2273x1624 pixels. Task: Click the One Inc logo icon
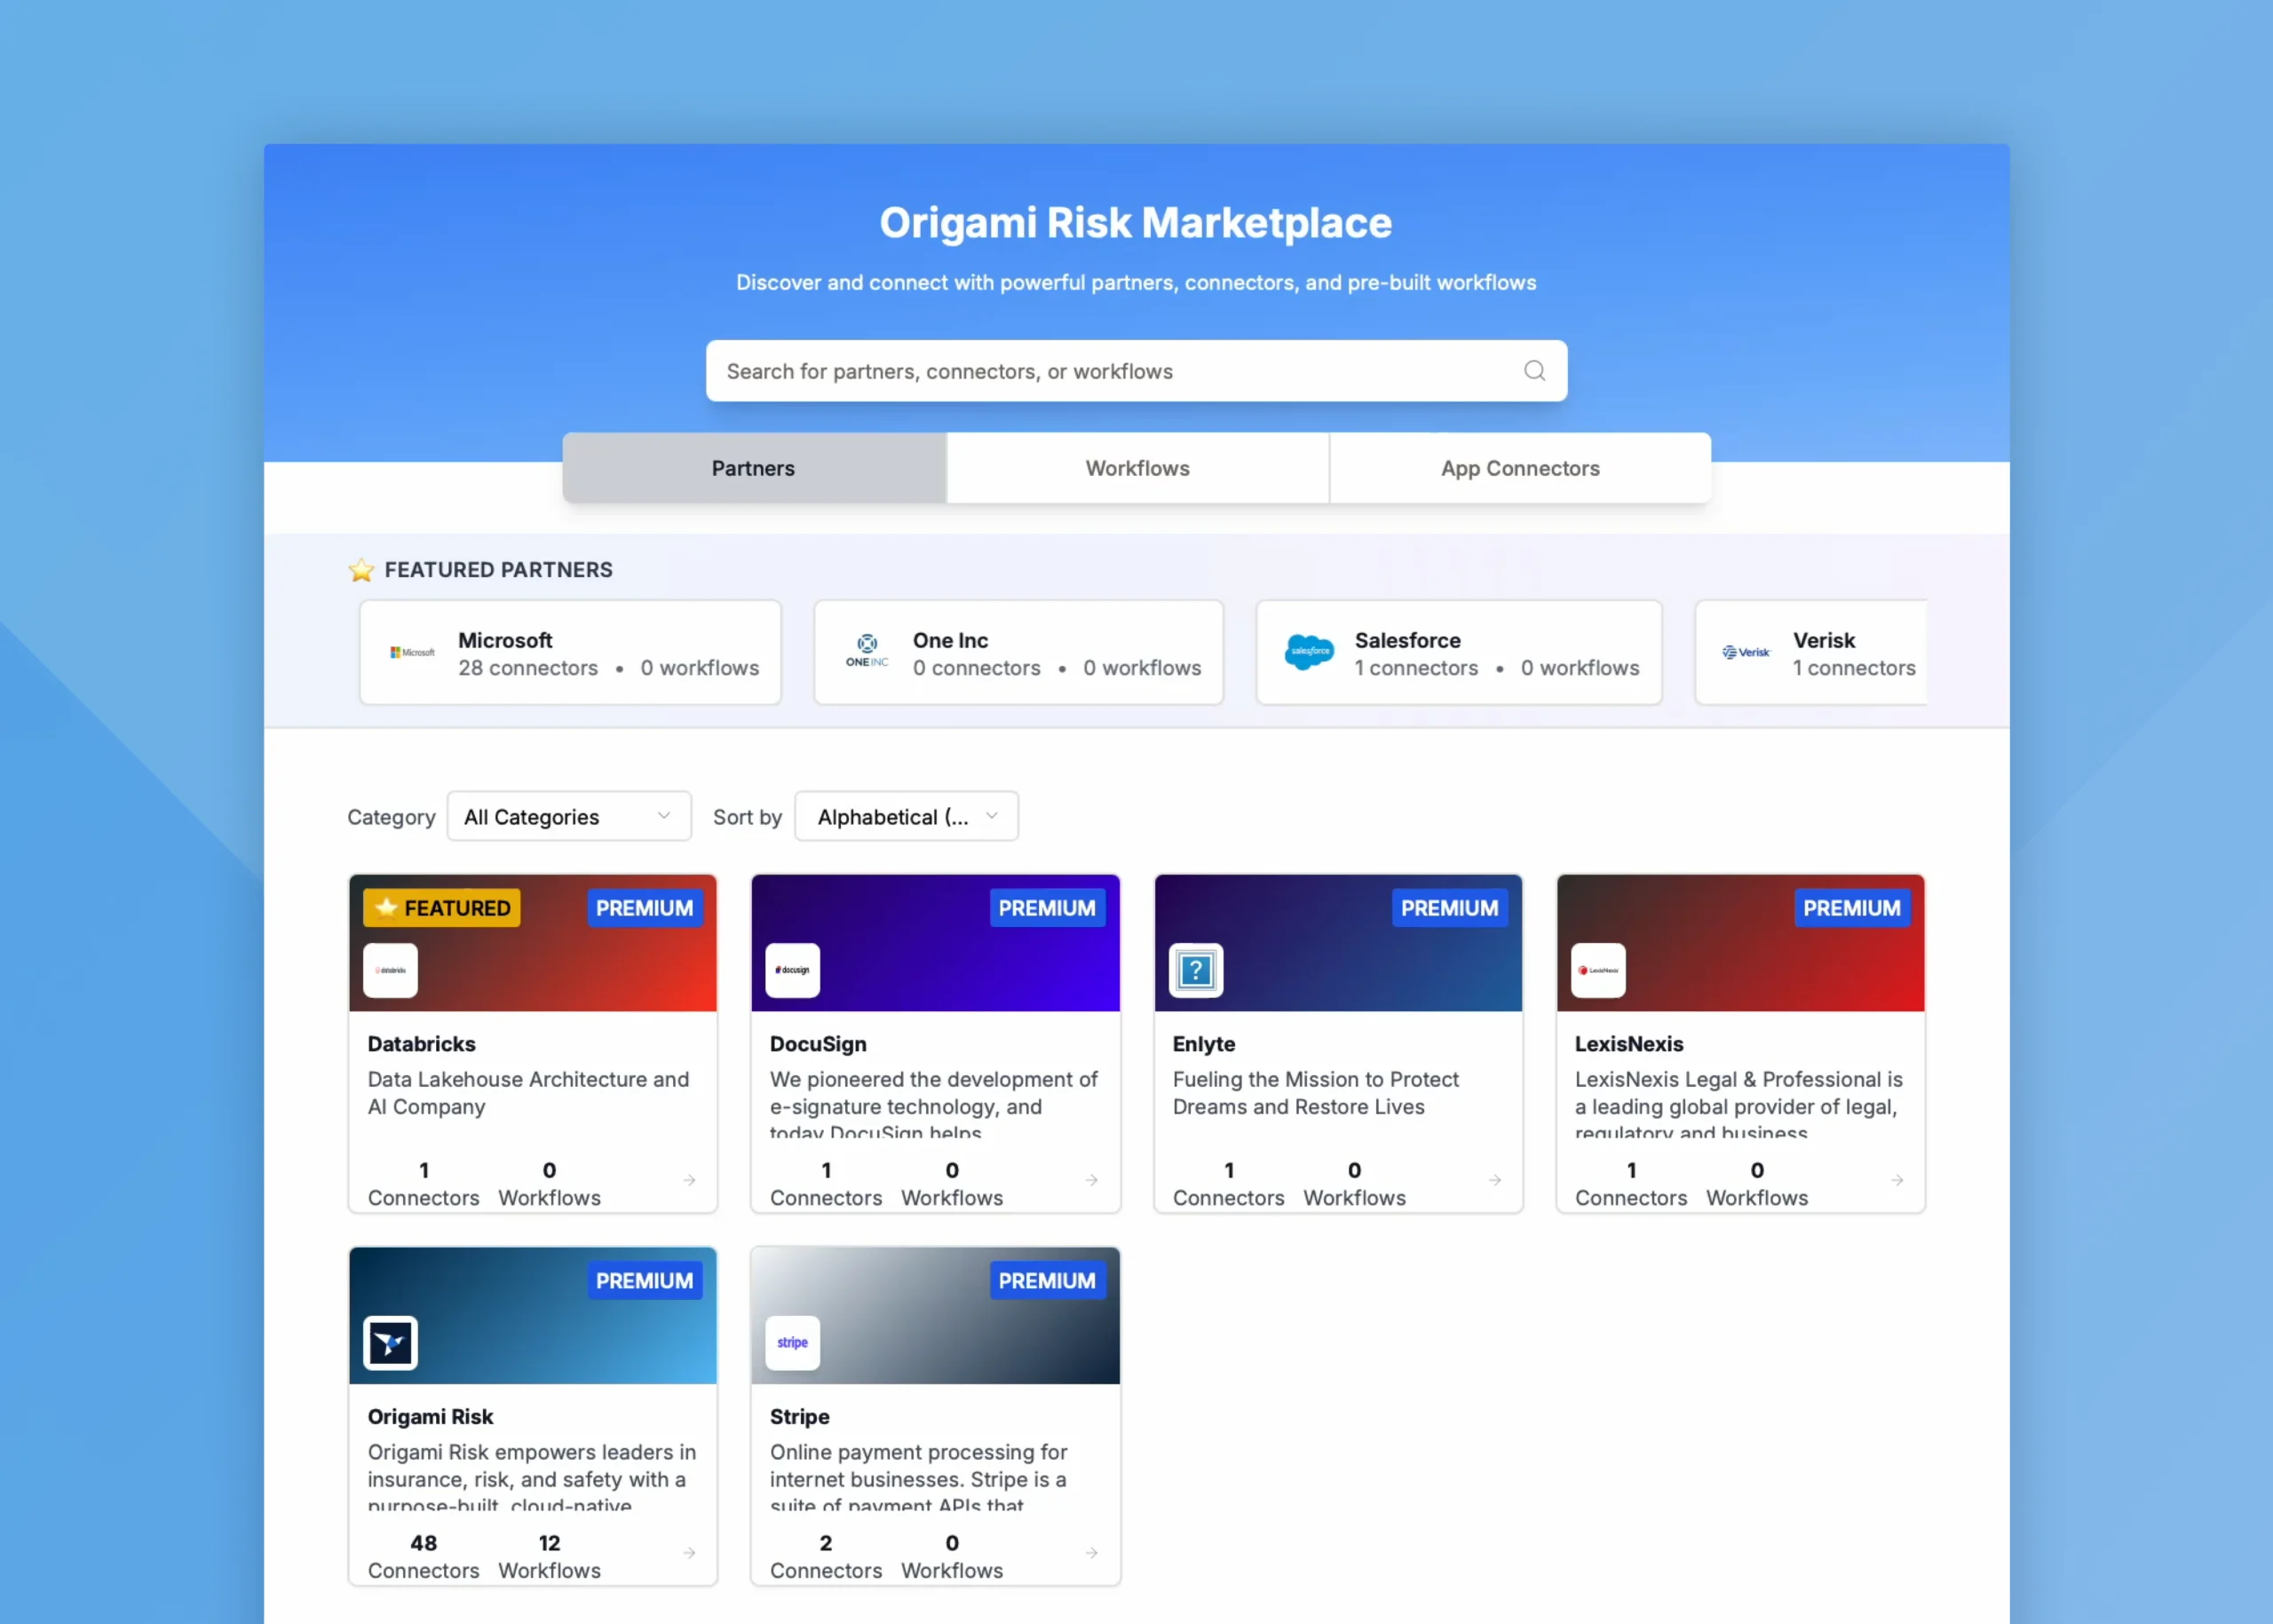(x=867, y=651)
